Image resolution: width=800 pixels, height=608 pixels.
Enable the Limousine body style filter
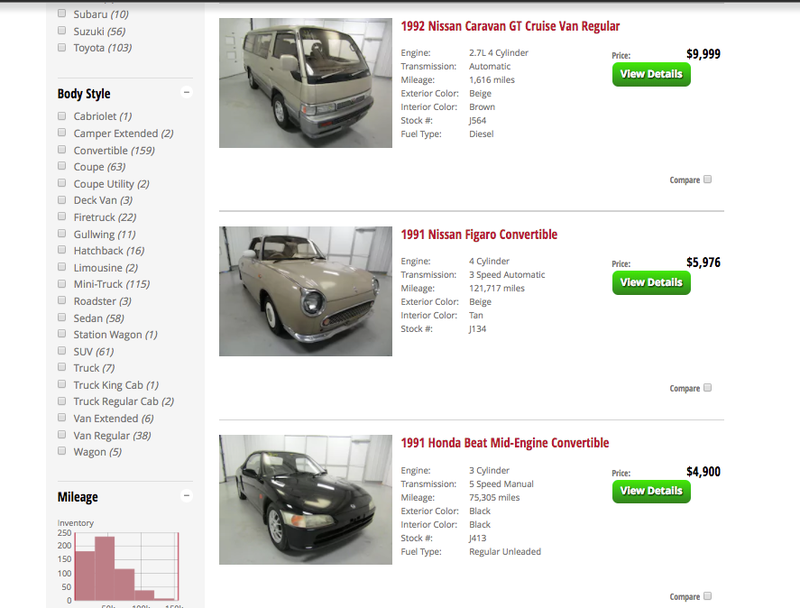tap(62, 267)
